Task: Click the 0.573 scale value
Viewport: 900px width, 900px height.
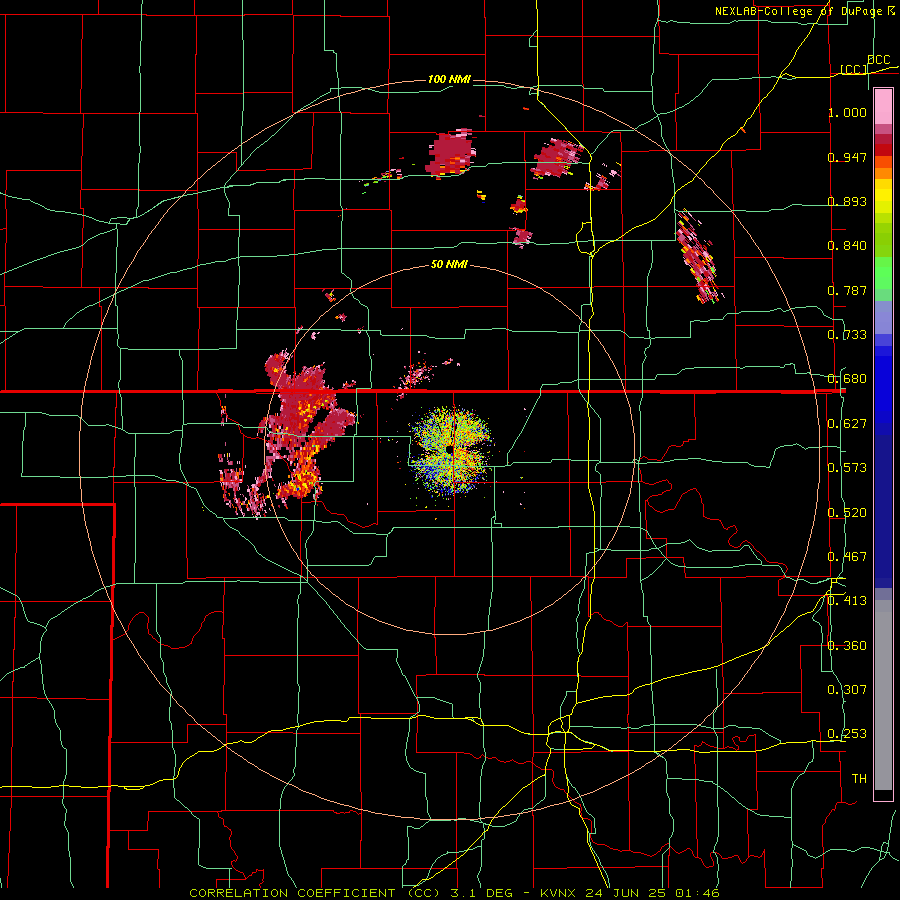Action: pyautogui.click(x=847, y=468)
